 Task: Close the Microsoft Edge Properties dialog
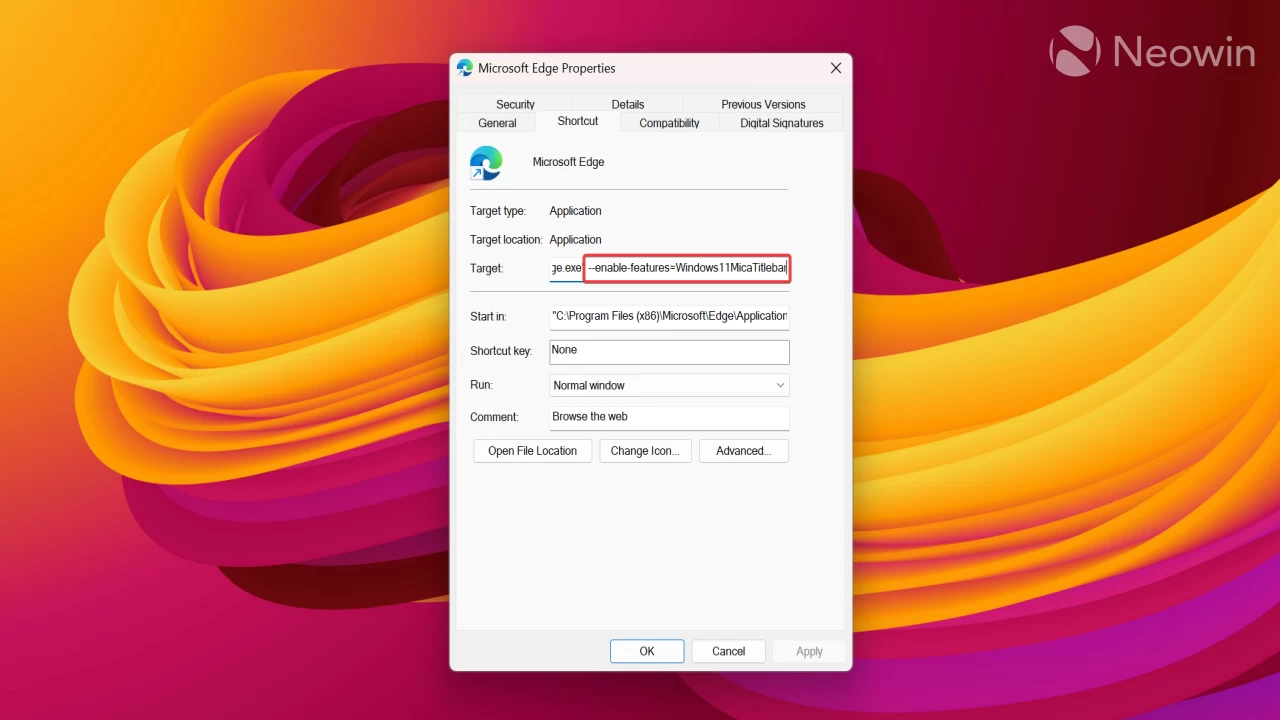836,68
